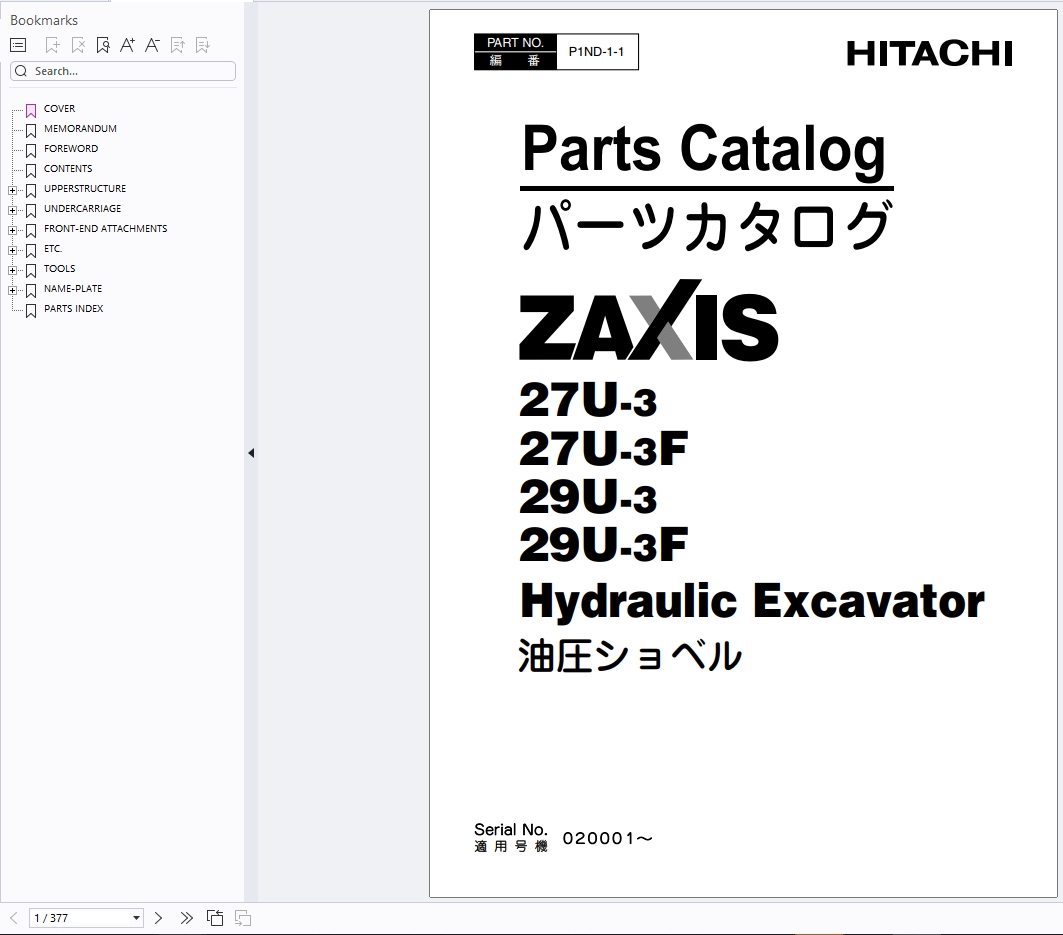Click the delete bookmark icon
Image resolution: width=1063 pixels, height=935 pixels.
pyautogui.click(x=78, y=45)
